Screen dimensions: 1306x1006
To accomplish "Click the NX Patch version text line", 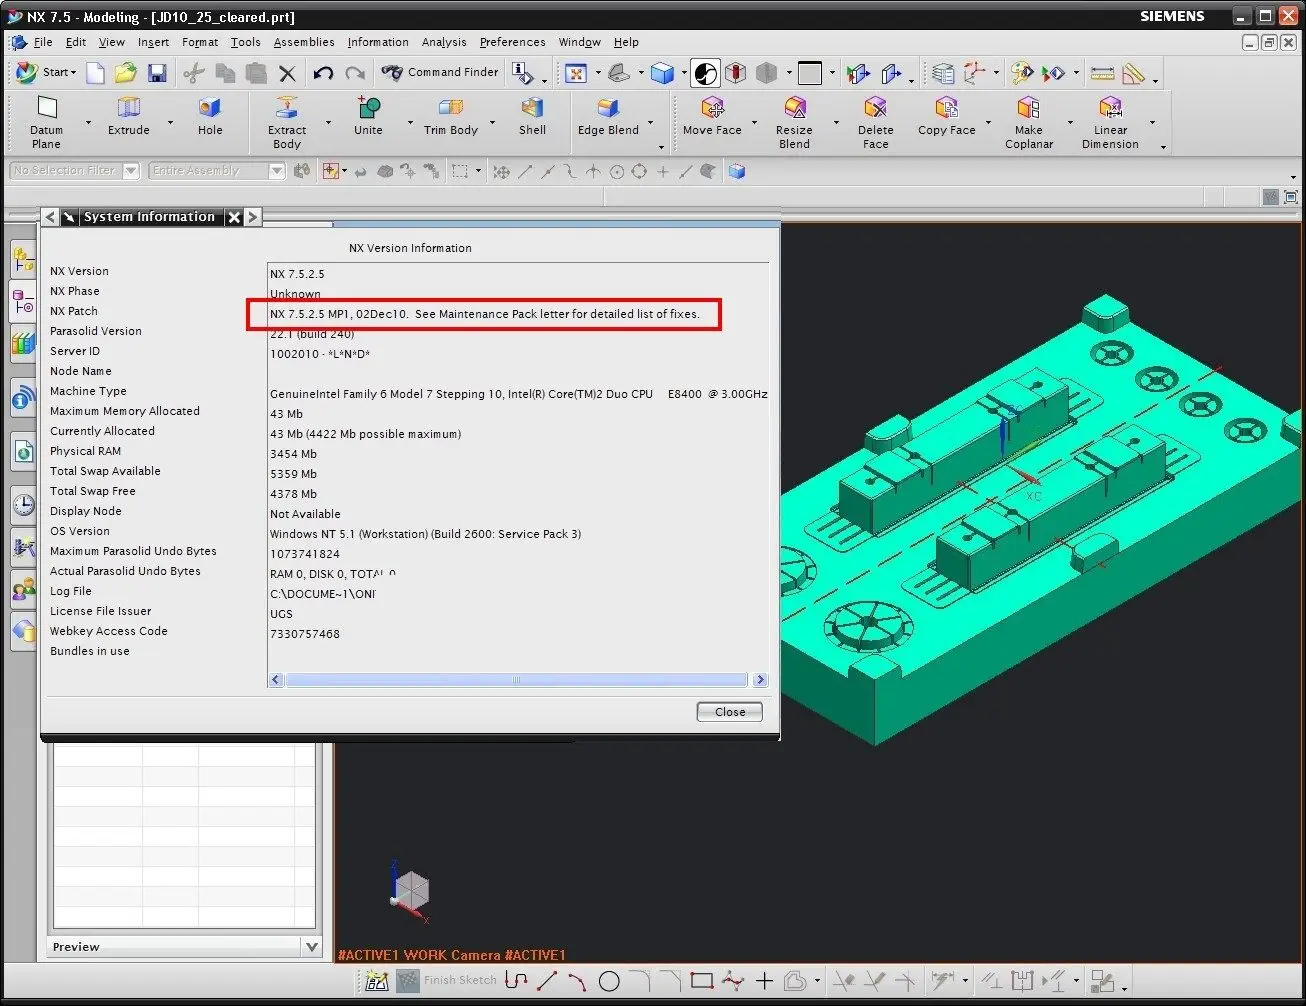I will point(485,314).
